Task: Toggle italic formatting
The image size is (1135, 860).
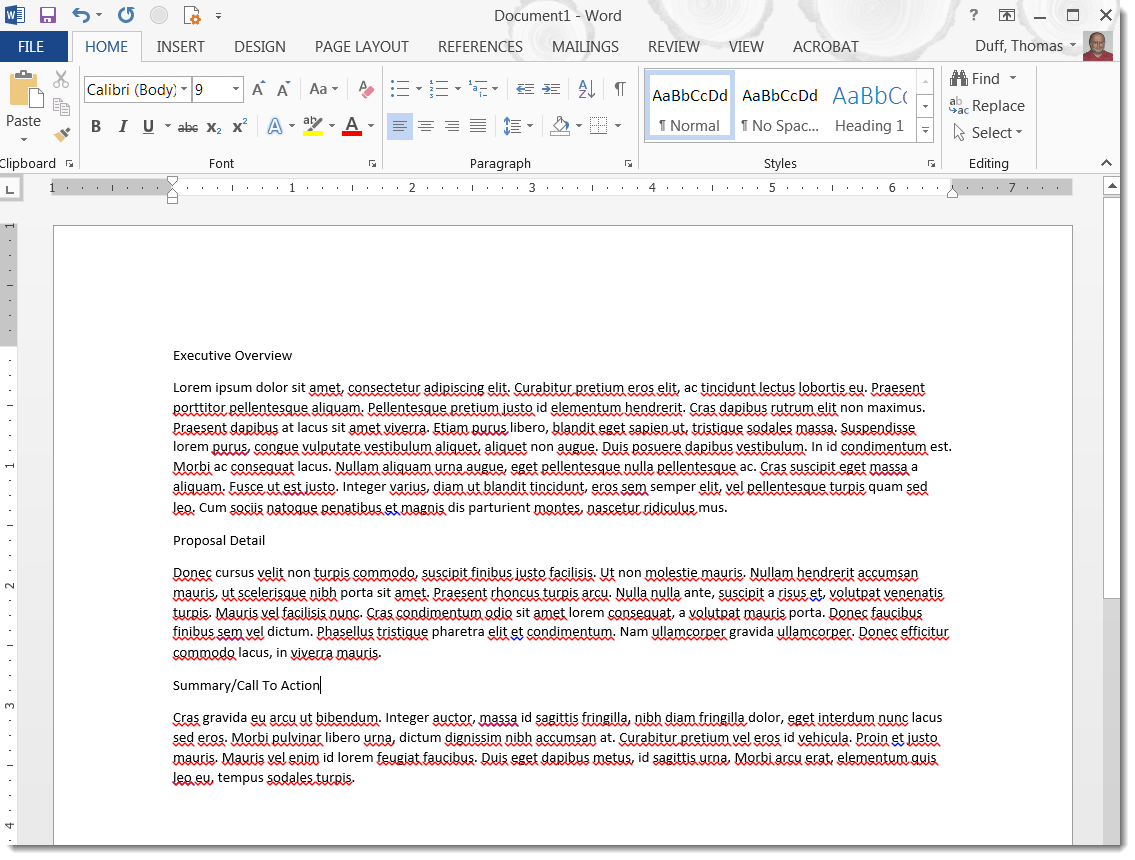Action: point(122,126)
